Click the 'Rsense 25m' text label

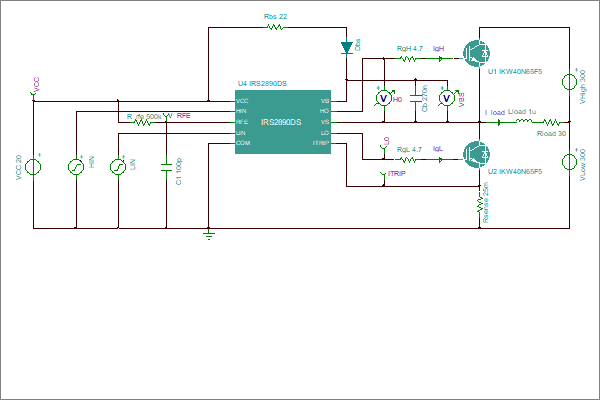click(x=486, y=202)
